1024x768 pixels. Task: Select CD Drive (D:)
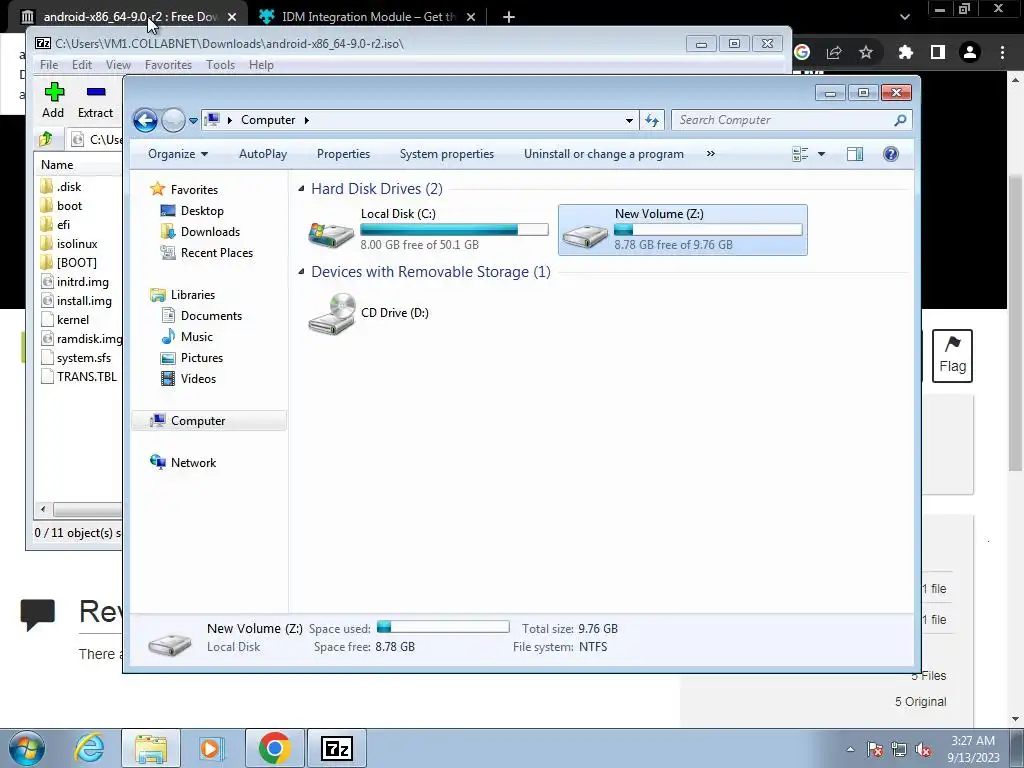click(370, 313)
